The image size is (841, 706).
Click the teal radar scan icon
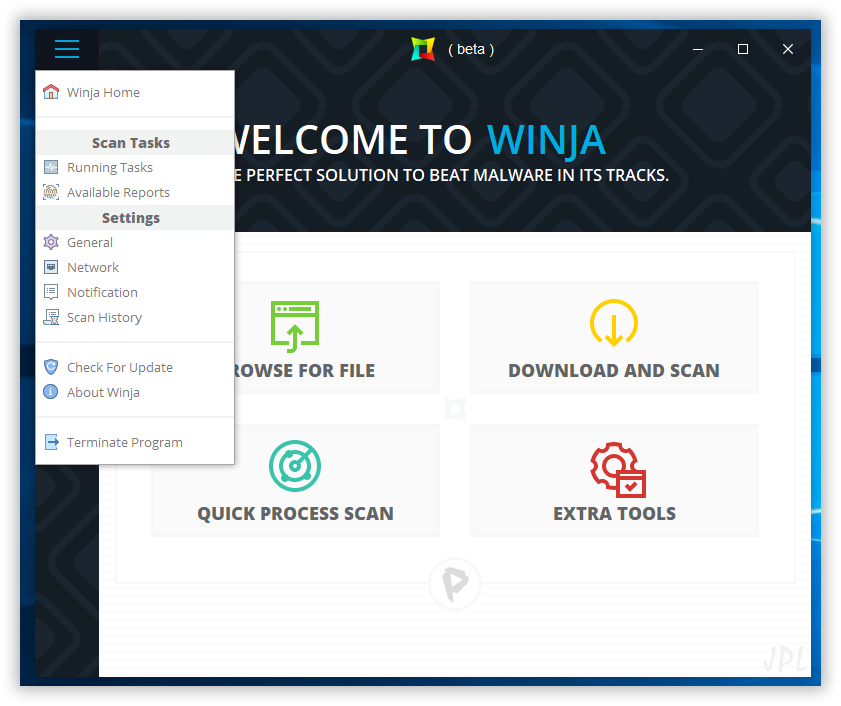coord(295,466)
